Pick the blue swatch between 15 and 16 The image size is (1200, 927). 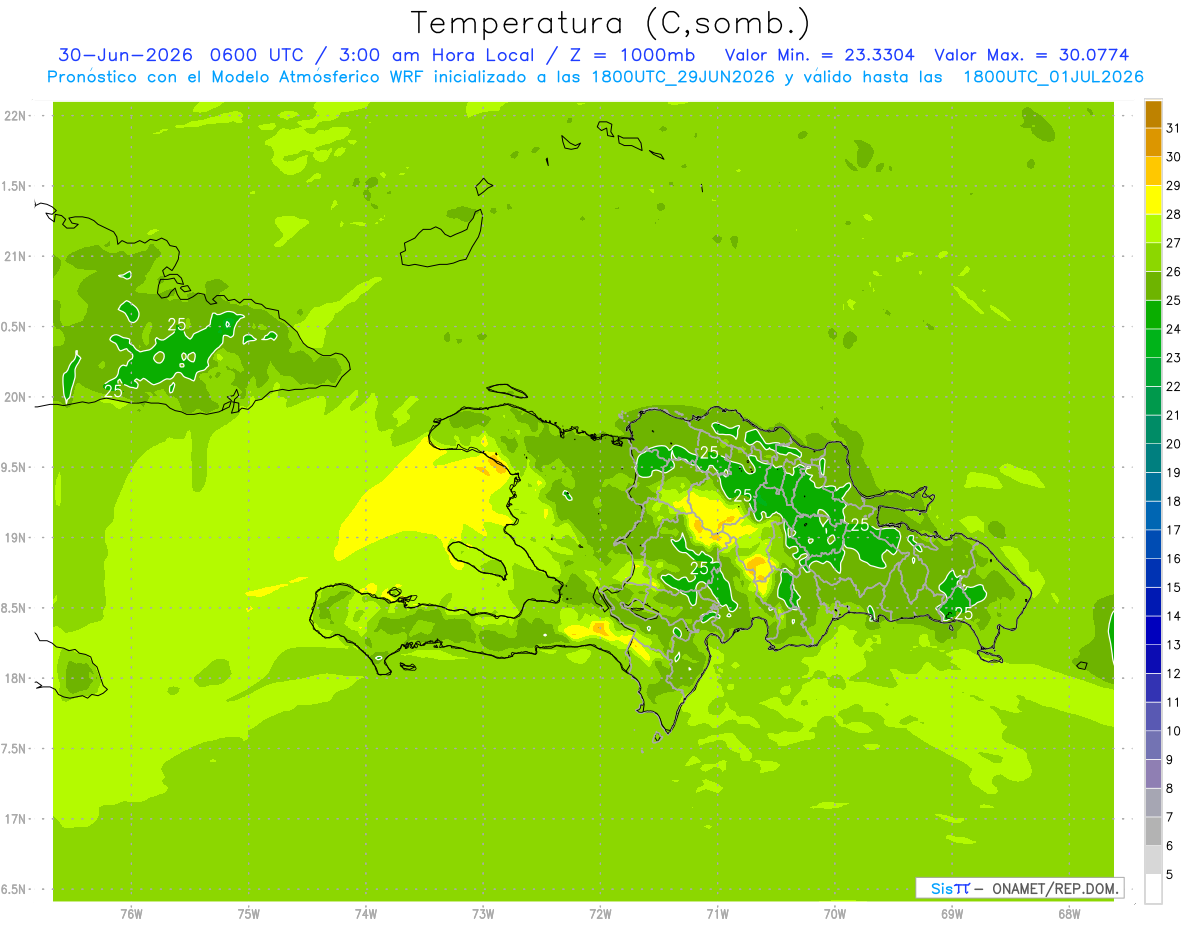pos(1153,573)
